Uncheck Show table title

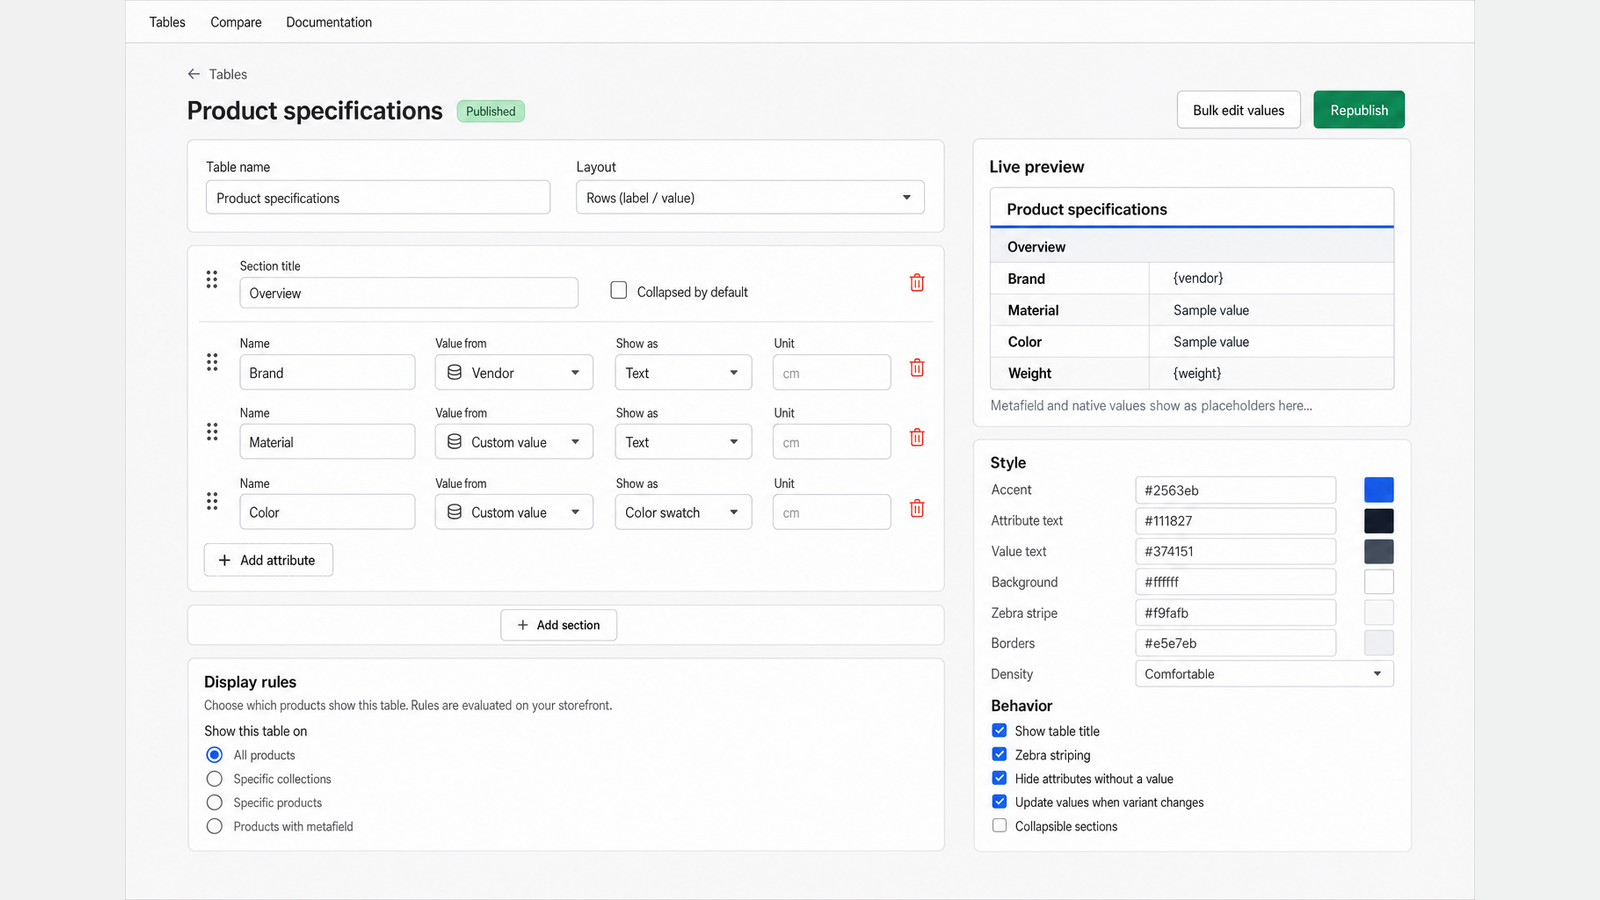click(x=999, y=731)
